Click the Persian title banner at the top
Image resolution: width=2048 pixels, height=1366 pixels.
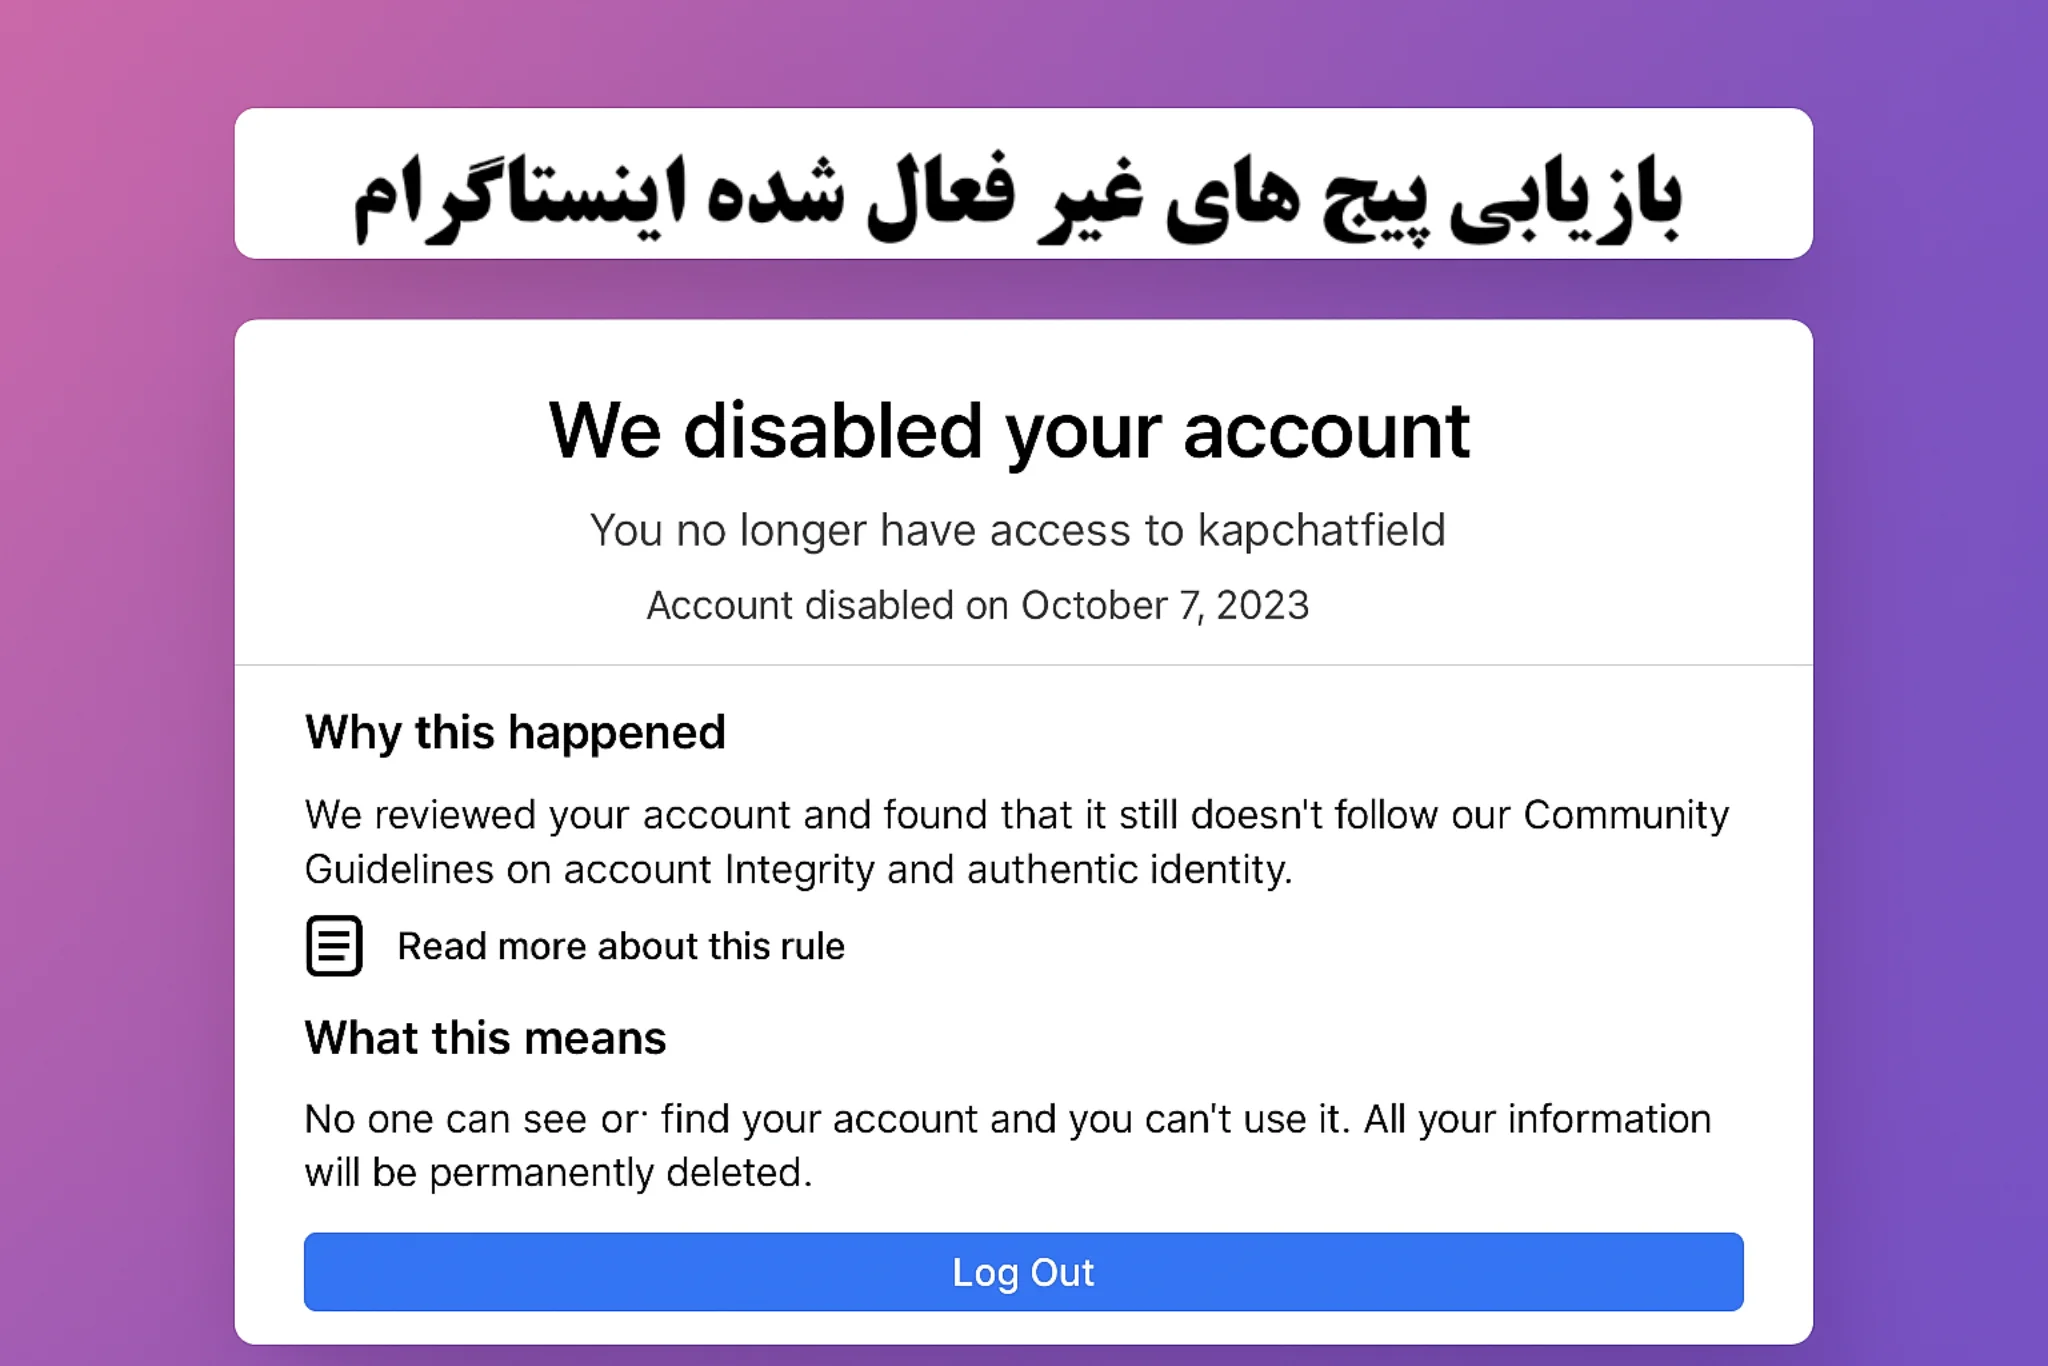click(x=1024, y=188)
